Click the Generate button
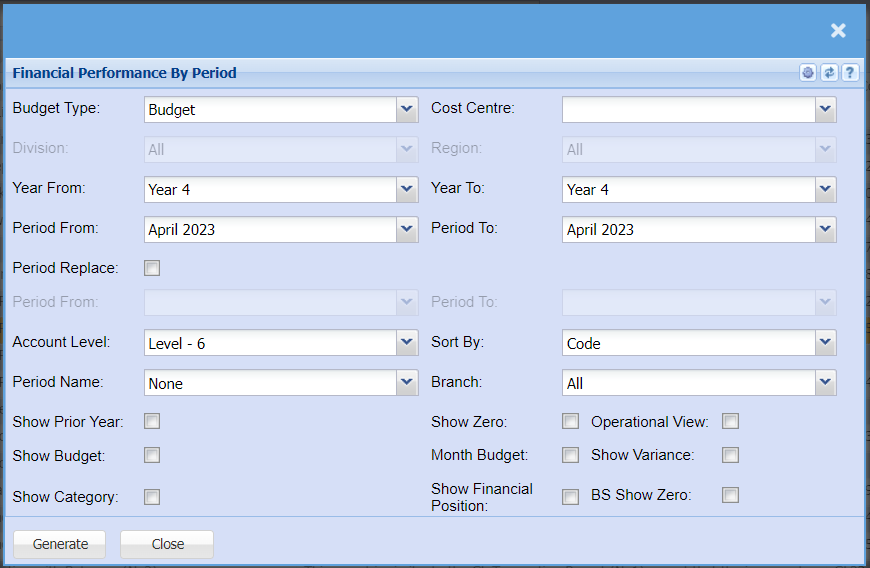 click(x=61, y=544)
